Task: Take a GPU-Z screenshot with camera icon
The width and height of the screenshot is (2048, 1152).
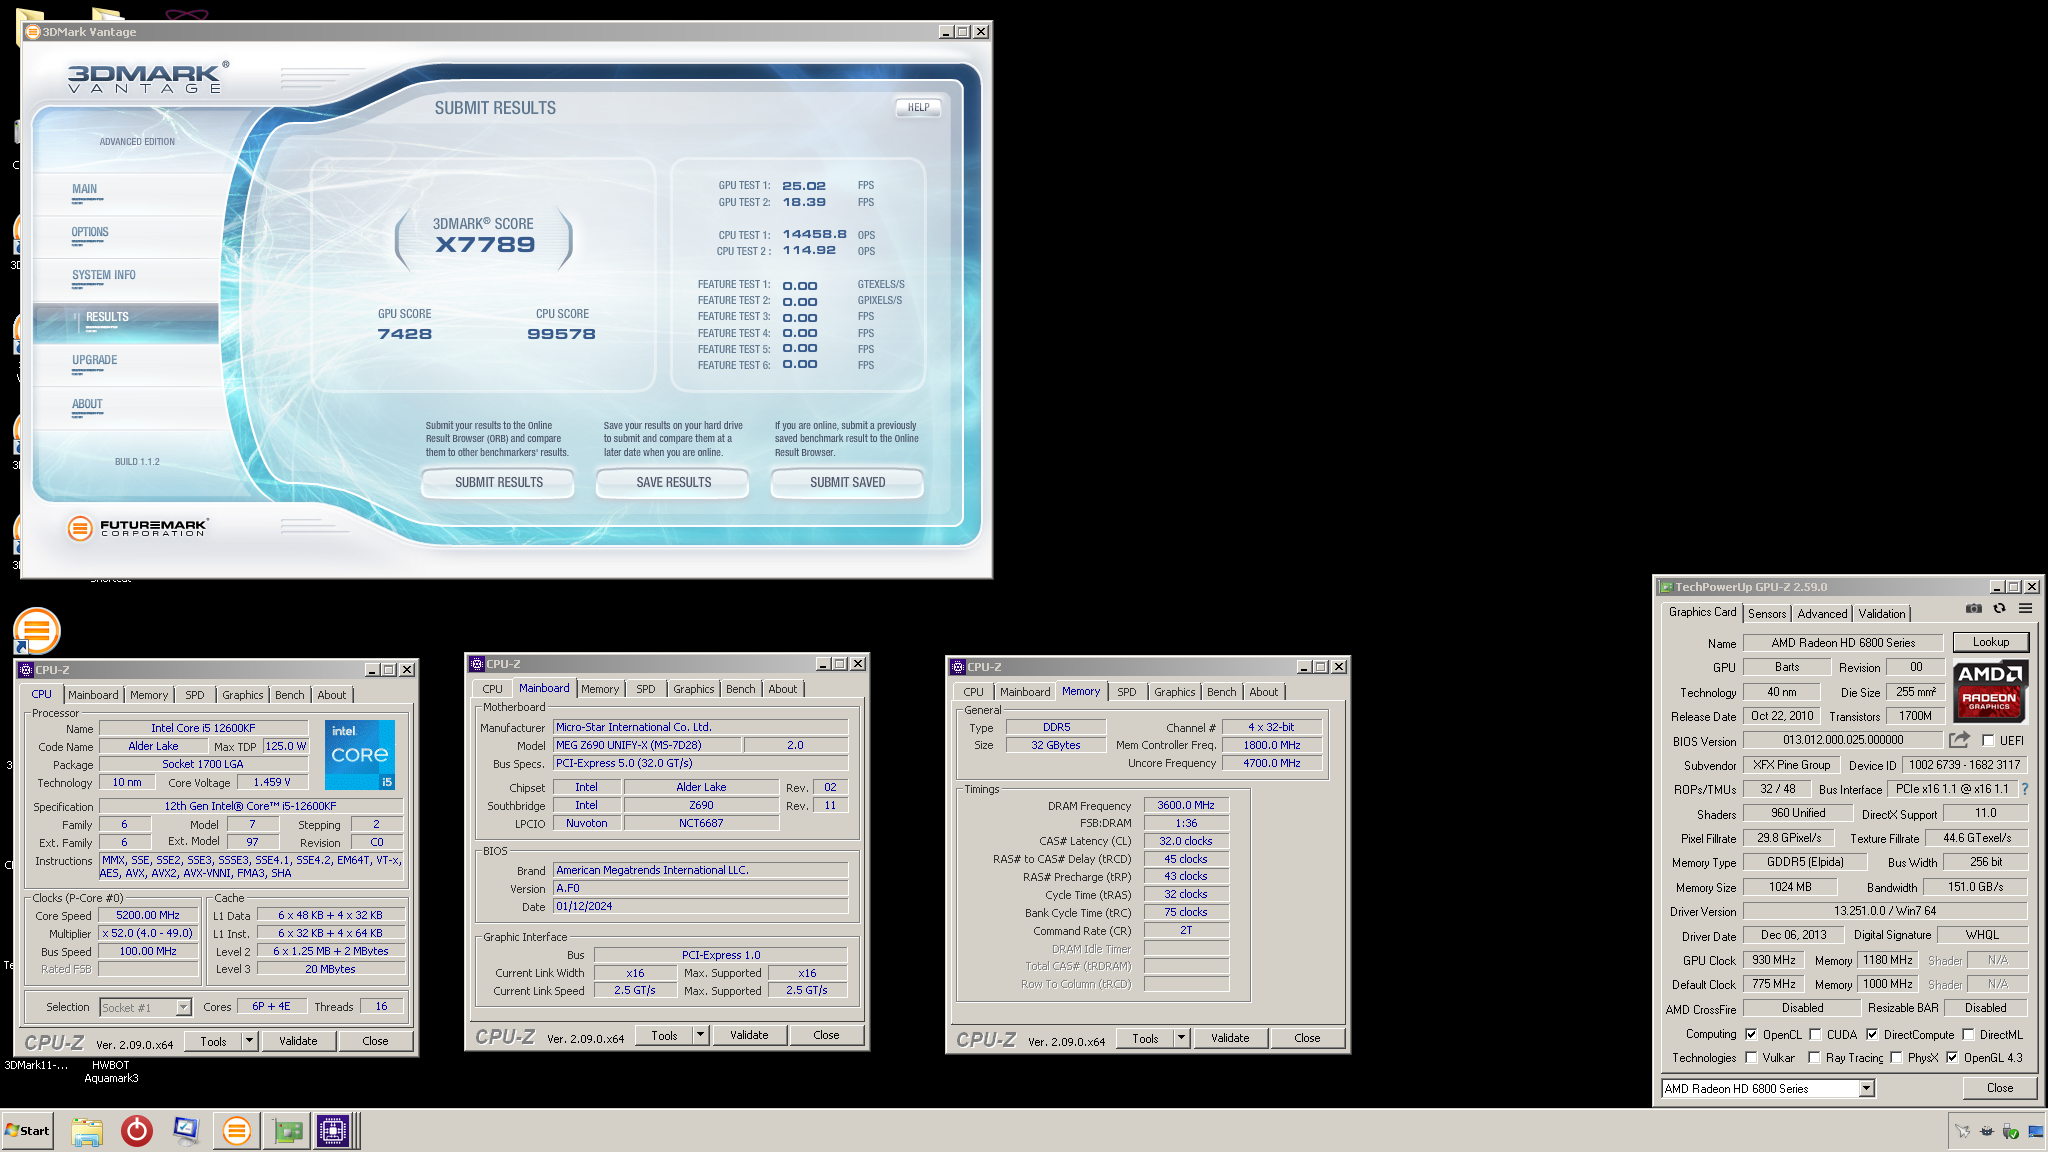Action: click(1973, 608)
